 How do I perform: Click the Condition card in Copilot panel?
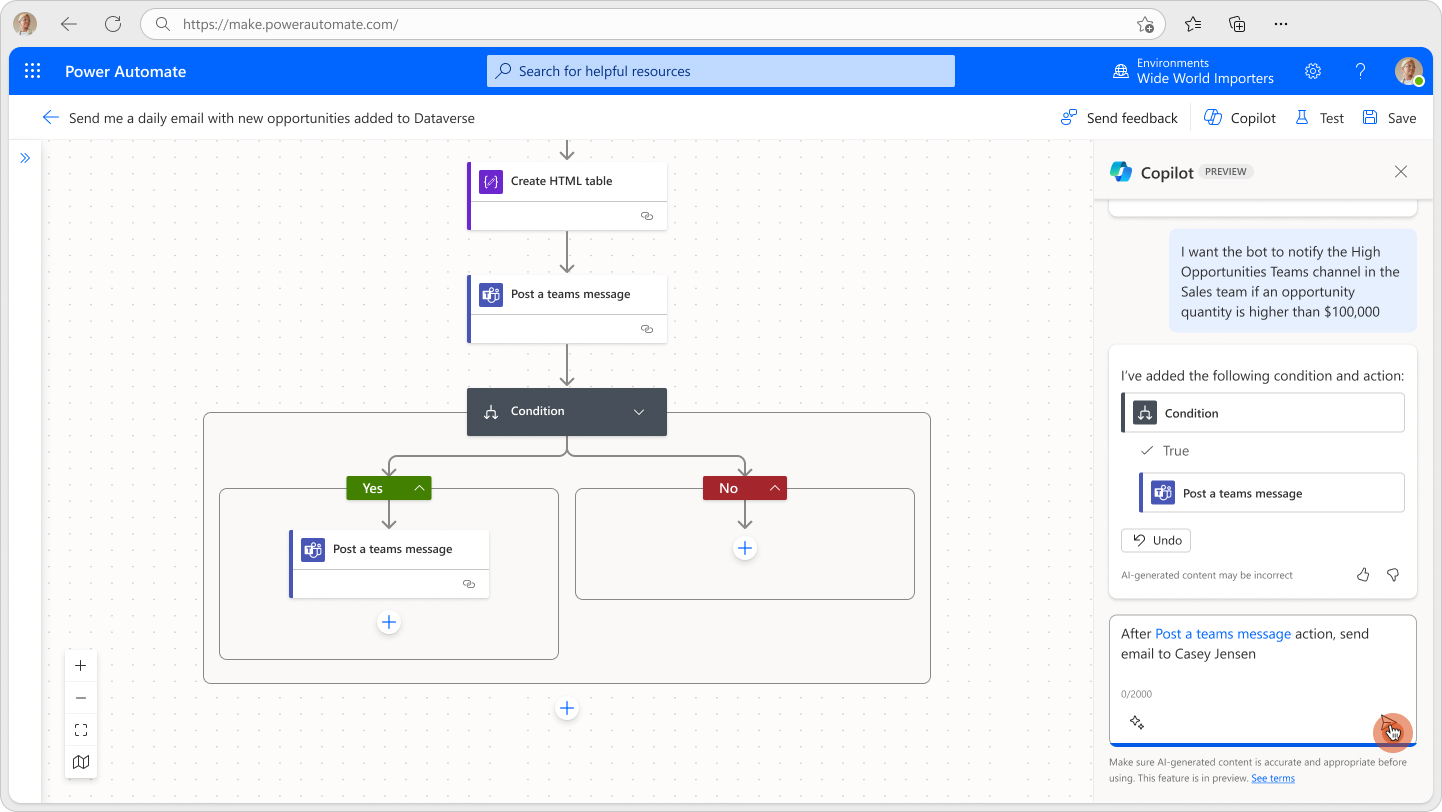[1263, 413]
